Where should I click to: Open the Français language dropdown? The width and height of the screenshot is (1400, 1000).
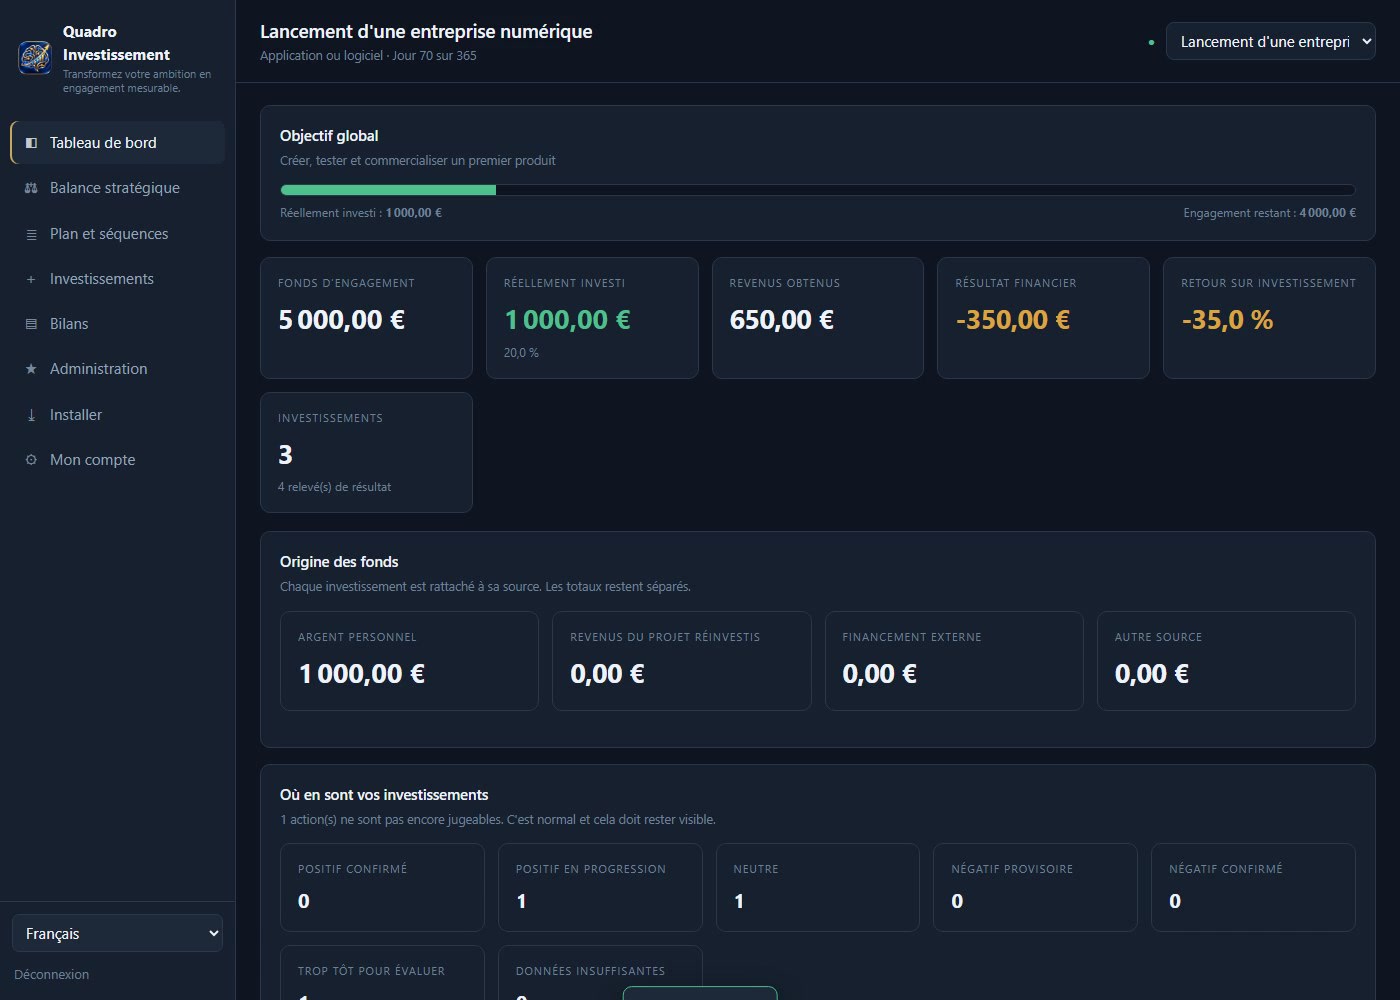117,933
